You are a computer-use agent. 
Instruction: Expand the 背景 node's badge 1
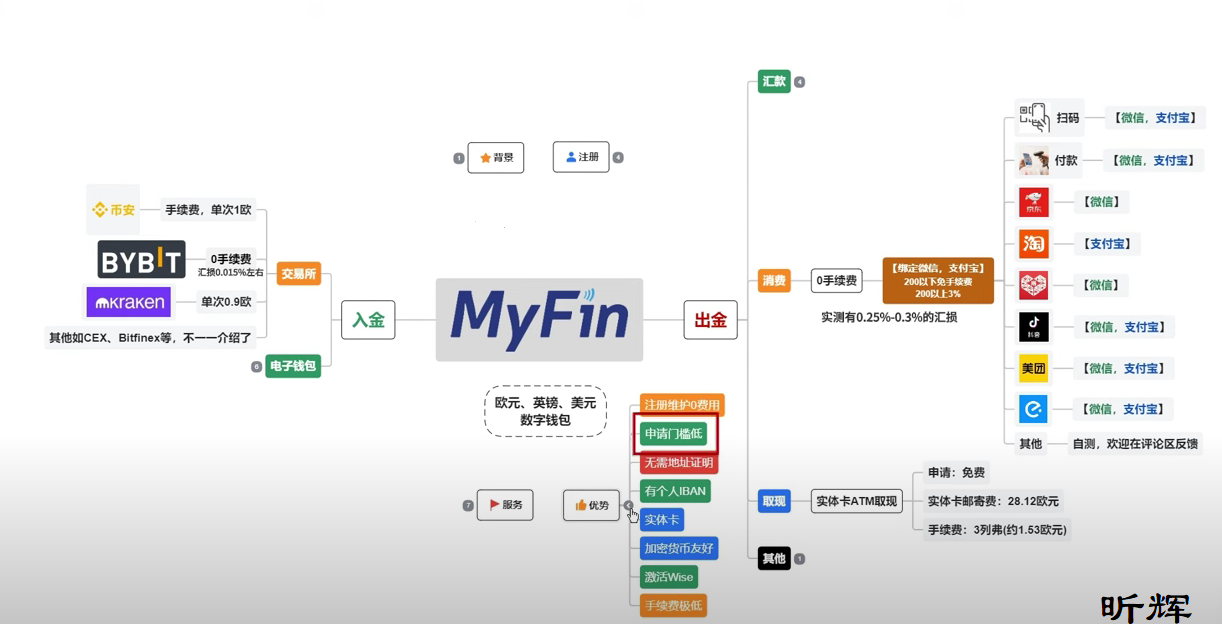pyautogui.click(x=459, y=158)
